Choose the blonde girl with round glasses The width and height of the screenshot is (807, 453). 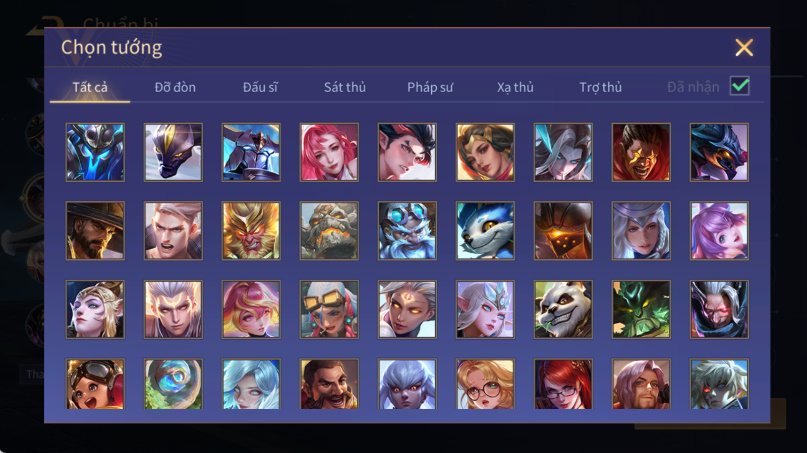point(485,384)
